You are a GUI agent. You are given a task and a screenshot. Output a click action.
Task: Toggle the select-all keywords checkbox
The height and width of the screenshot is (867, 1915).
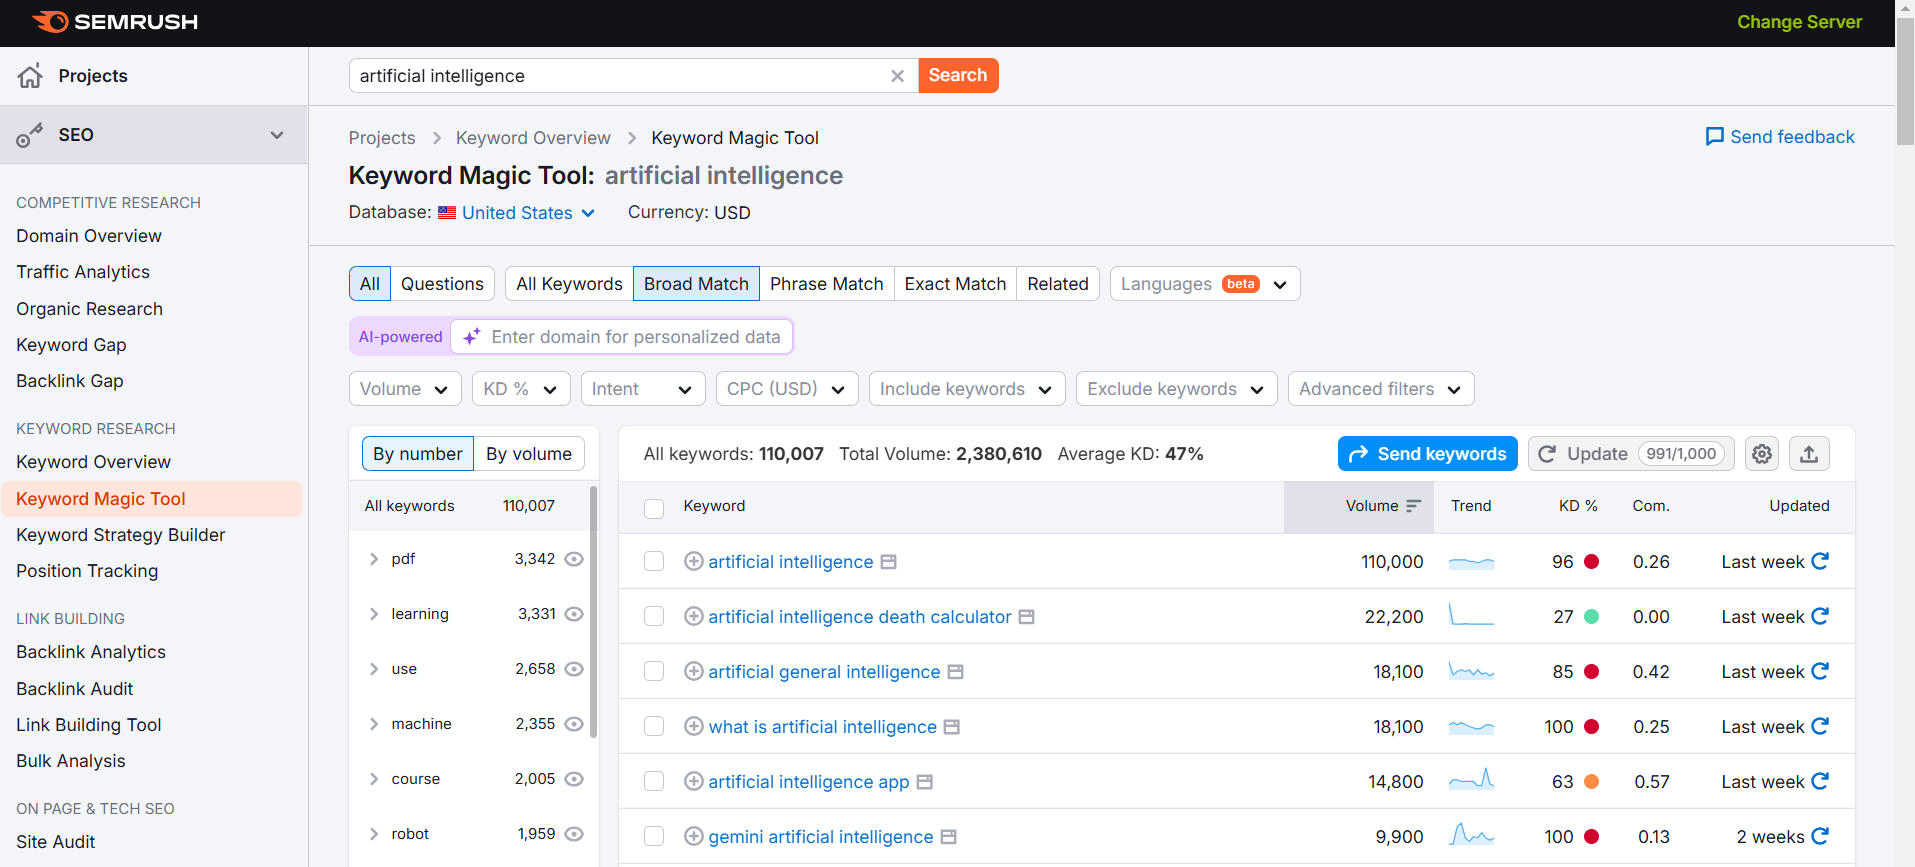654,508
